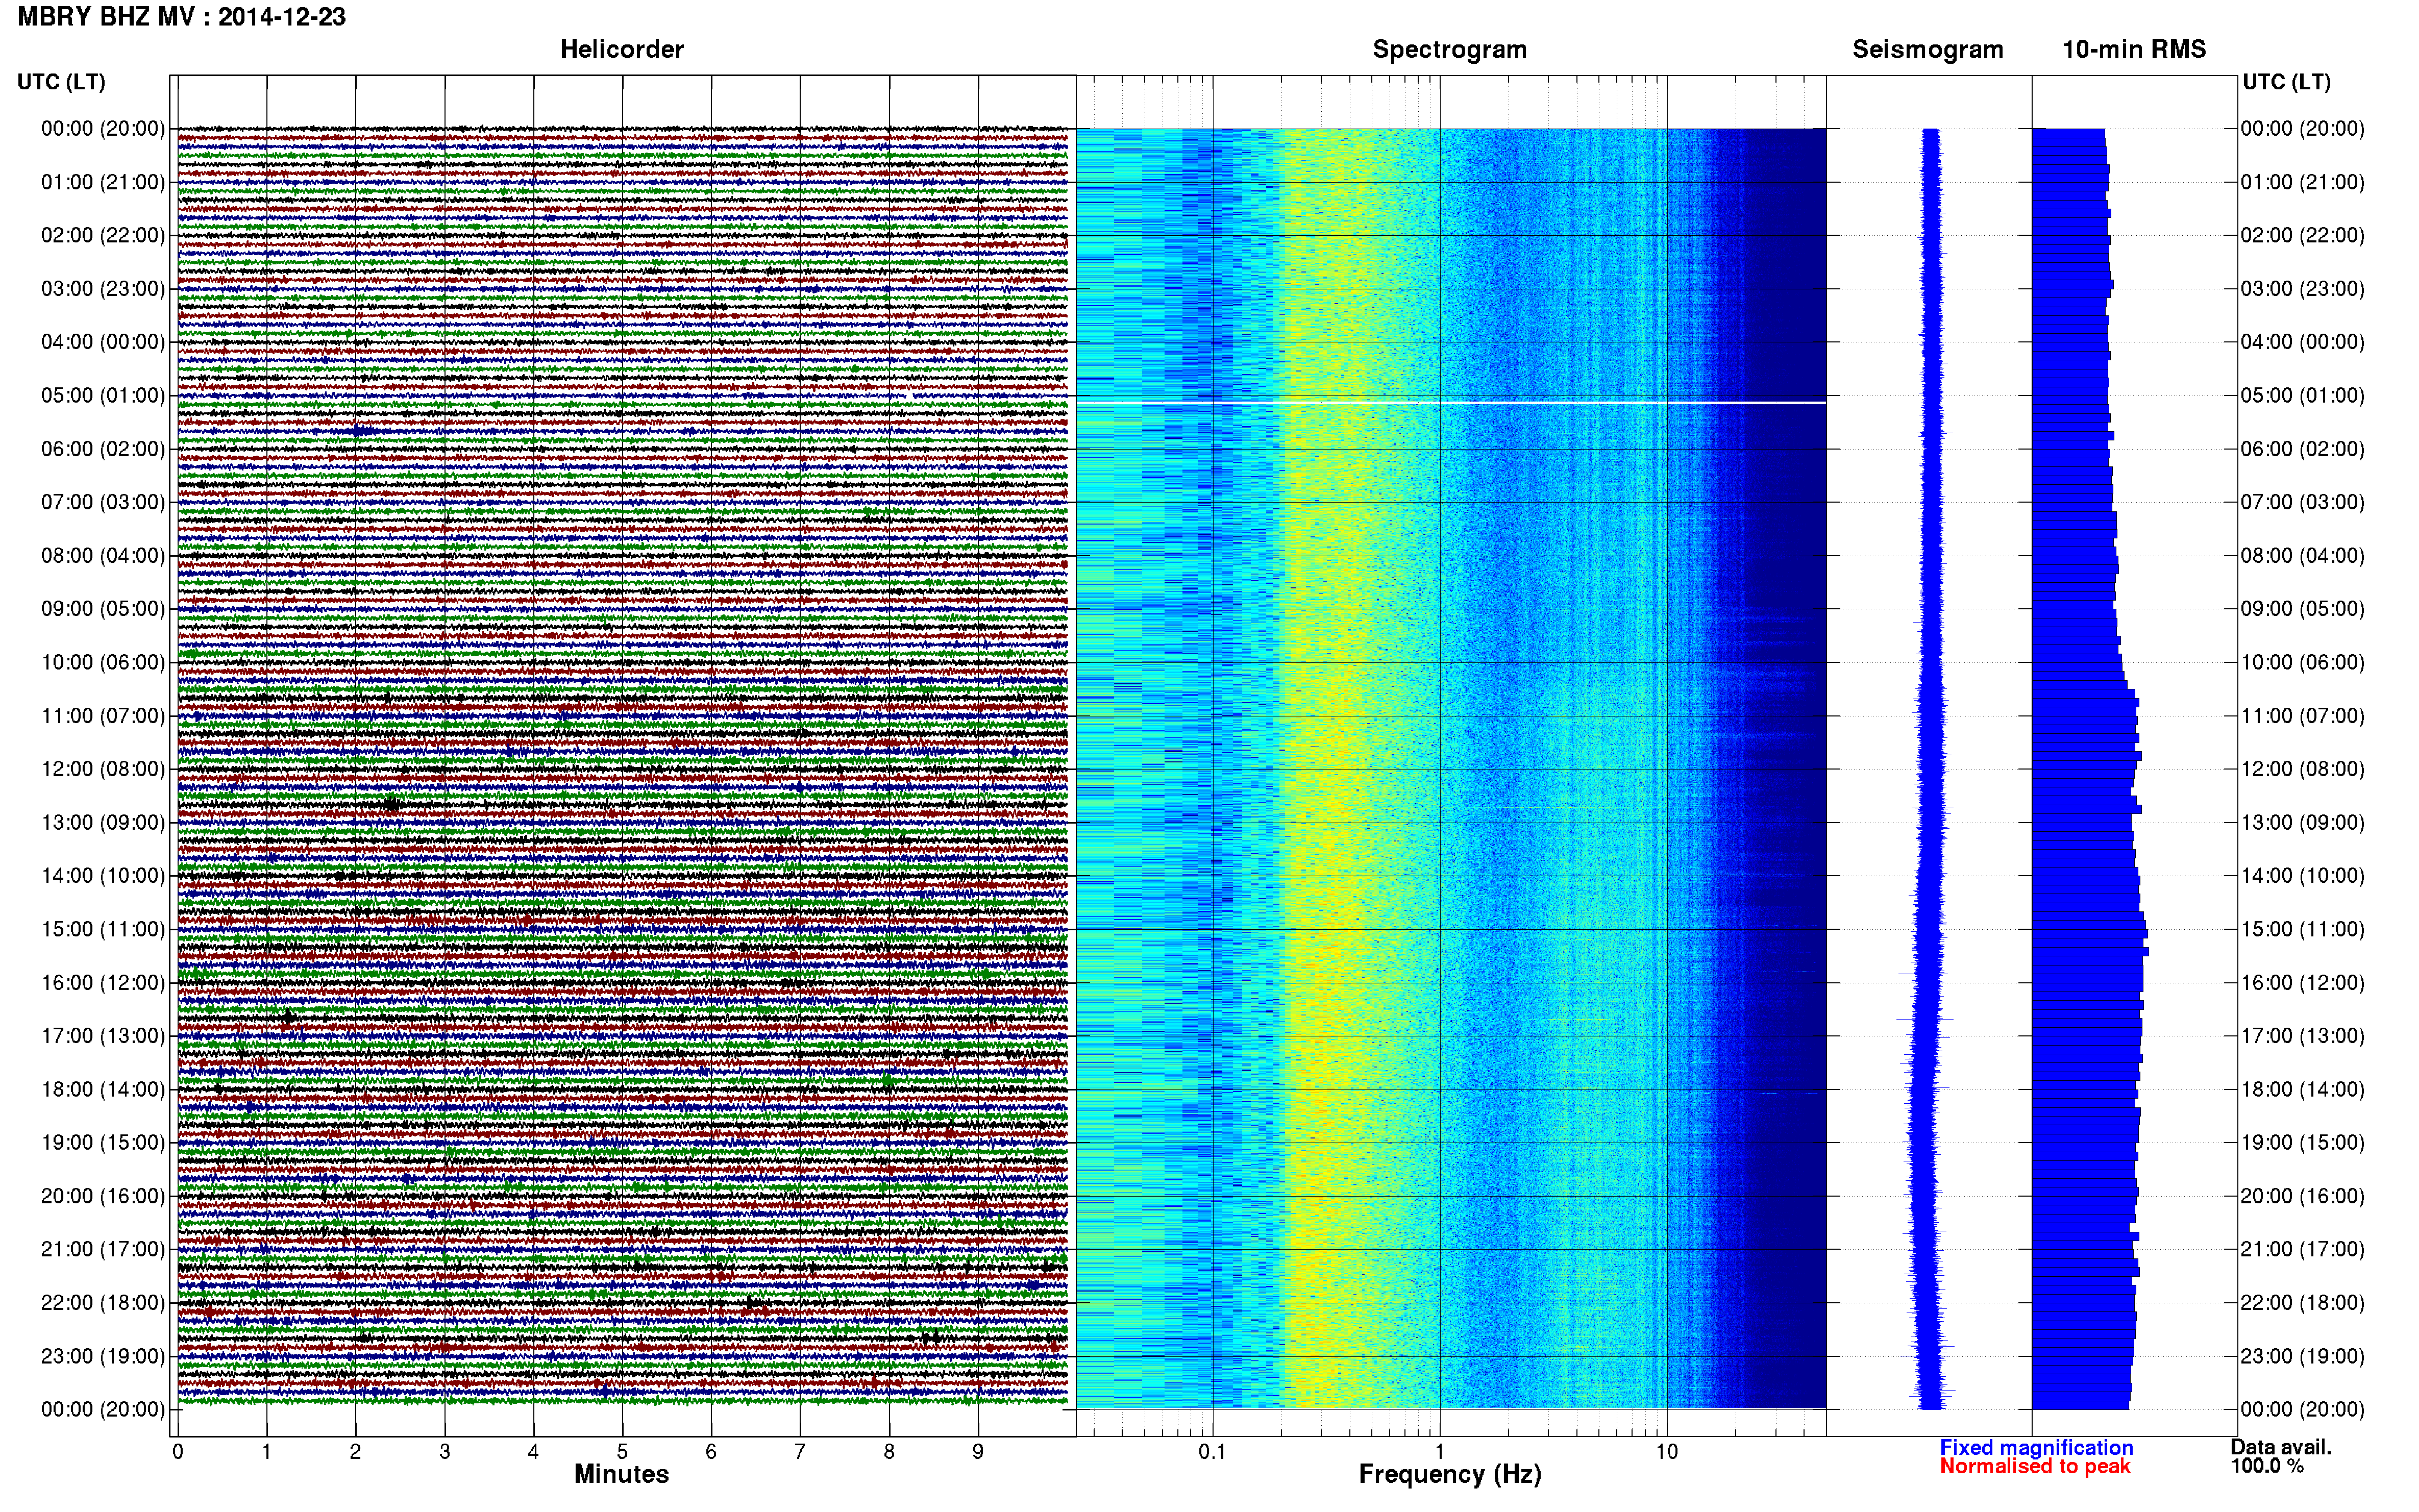Viewport: 2419px width, 1512px height.
Task: Click the left 23:00 (19:00) time label
Action: pos(103,1356)
